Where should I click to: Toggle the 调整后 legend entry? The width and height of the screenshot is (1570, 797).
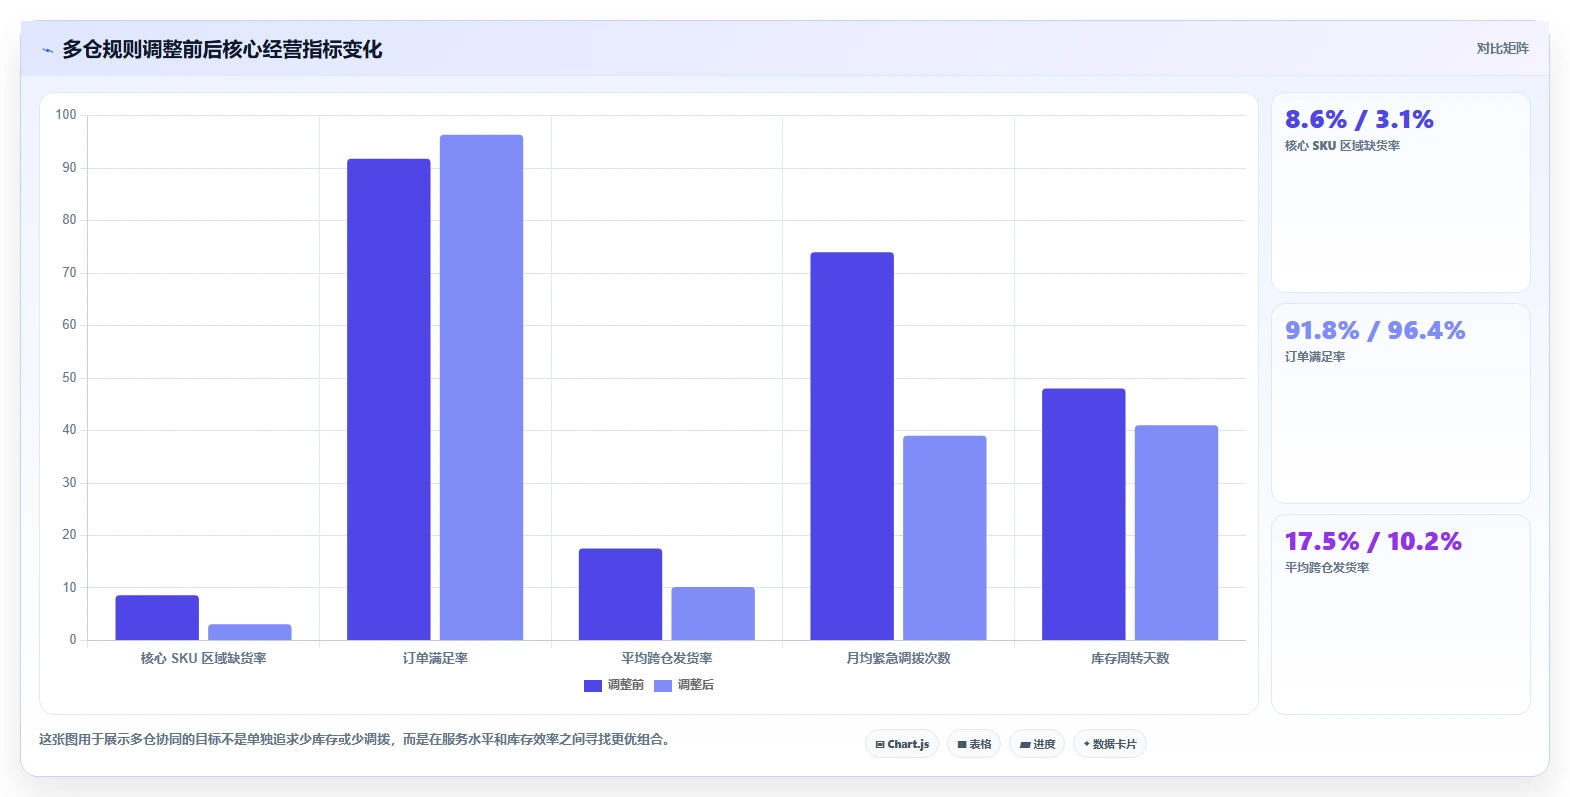coord(684,685)
